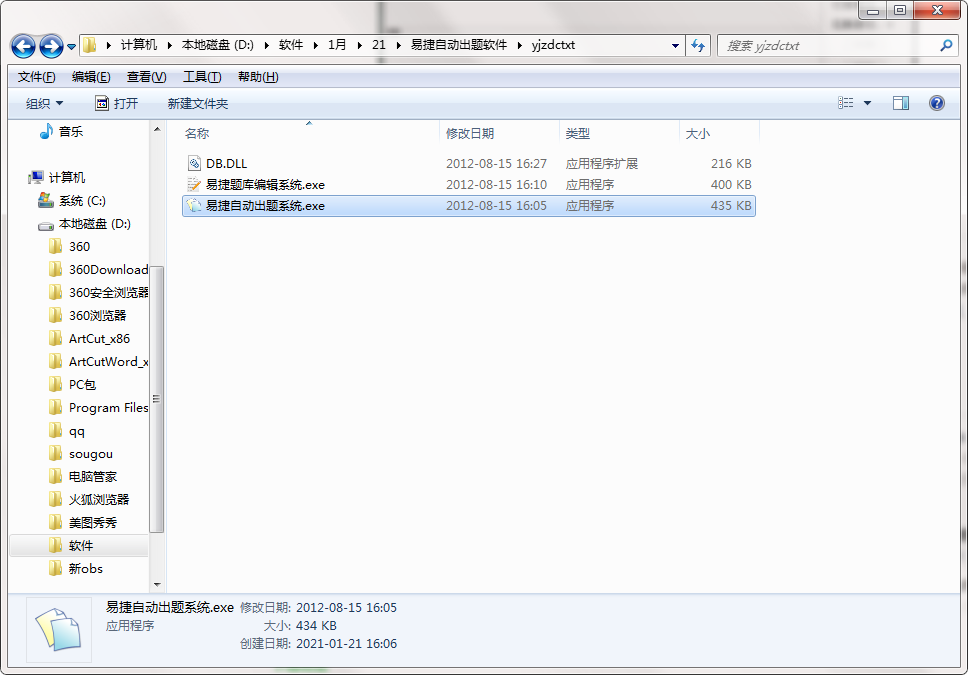Click the file name 易捷题库编辑系统.exe
Viewport: 968px width, 675px height.
(265, 185)
